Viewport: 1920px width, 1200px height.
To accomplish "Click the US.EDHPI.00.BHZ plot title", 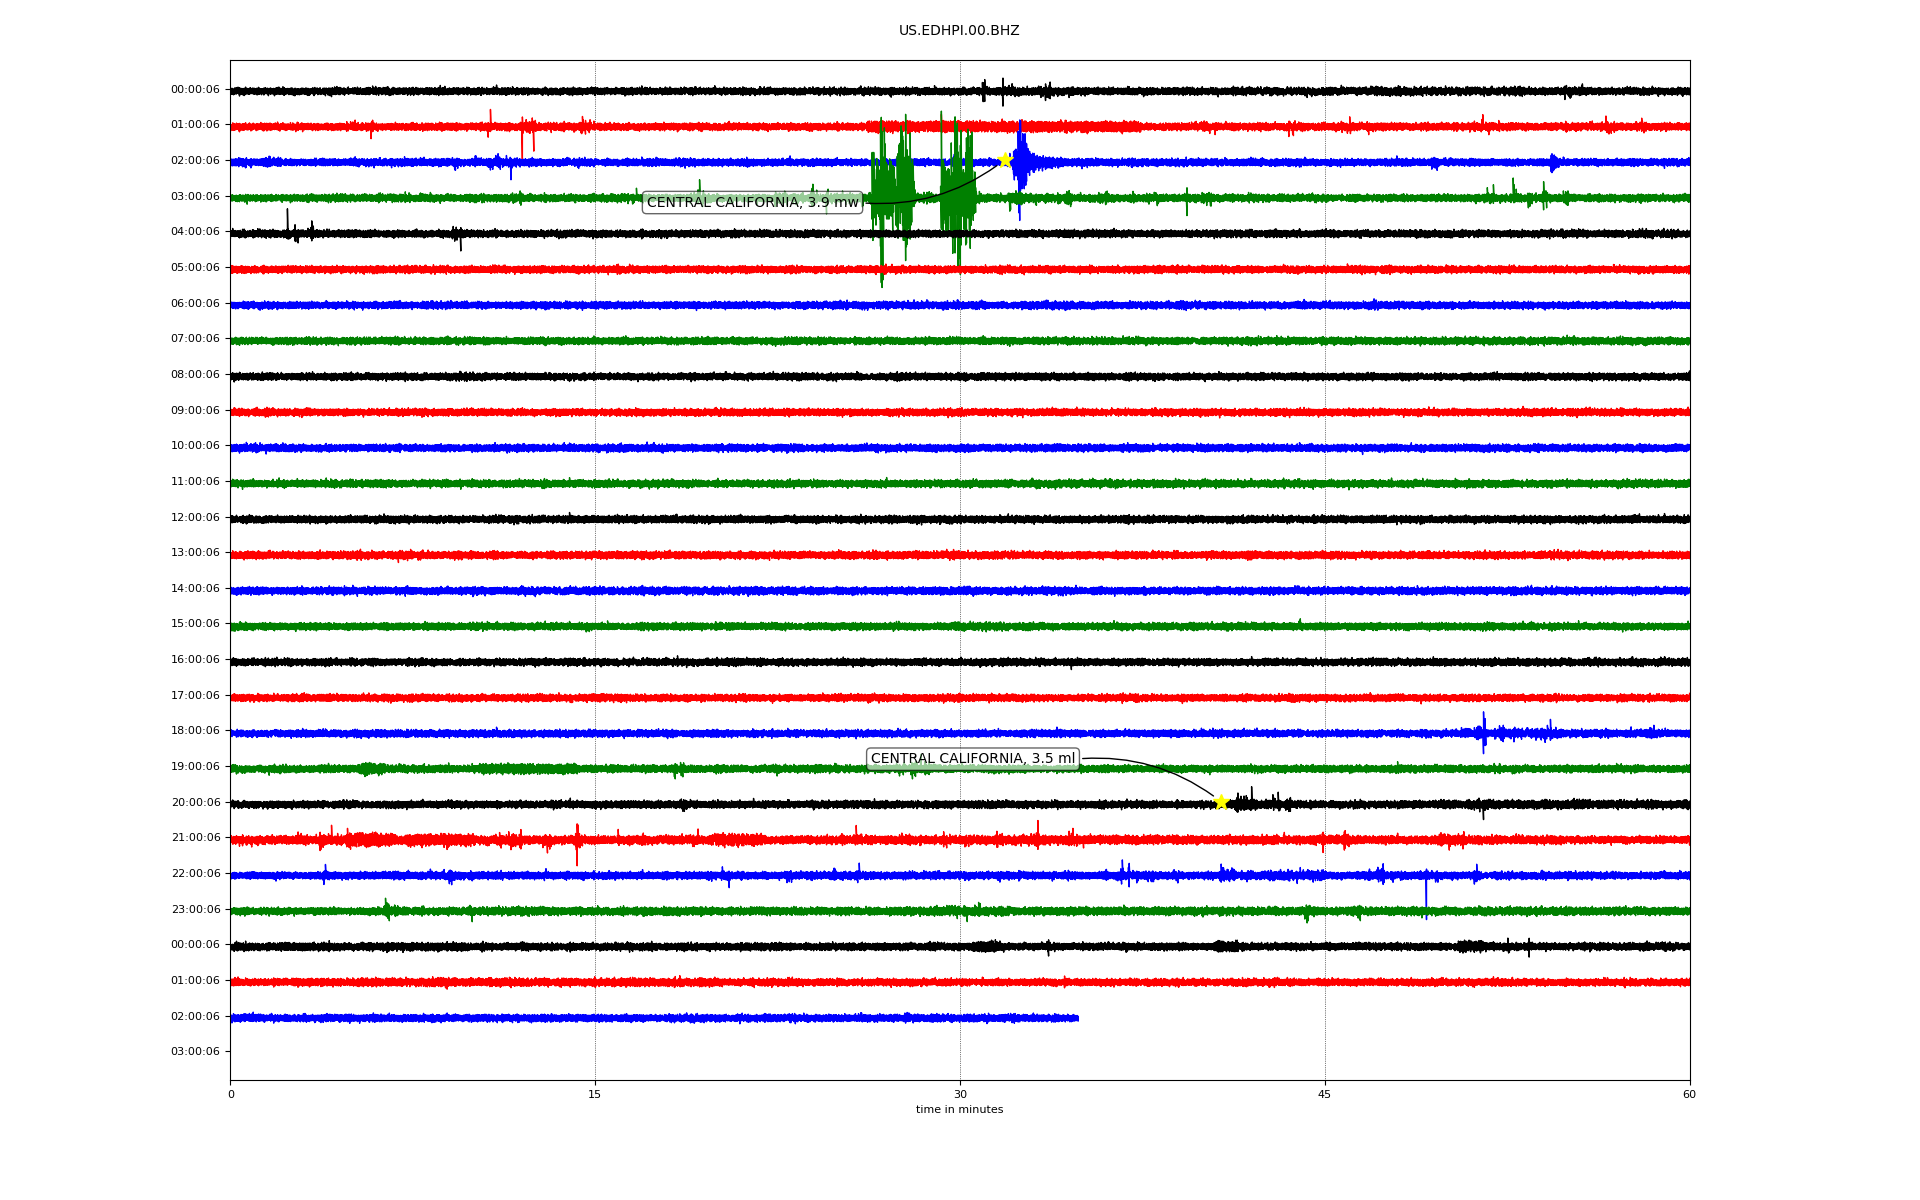I will point(958,31).
